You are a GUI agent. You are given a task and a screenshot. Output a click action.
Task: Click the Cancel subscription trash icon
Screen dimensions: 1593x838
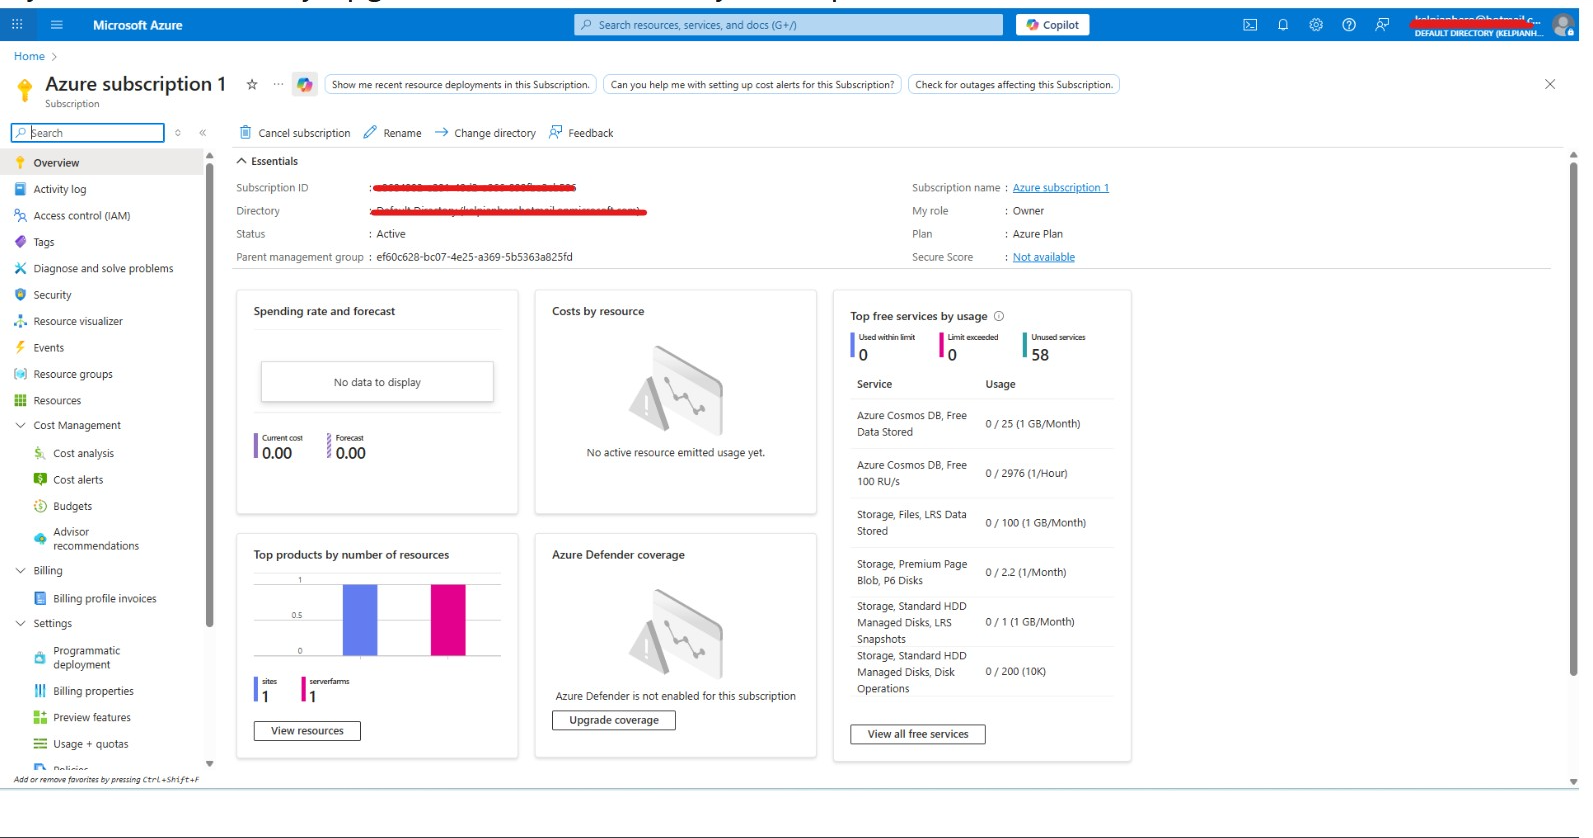click(x=245, y=132)
